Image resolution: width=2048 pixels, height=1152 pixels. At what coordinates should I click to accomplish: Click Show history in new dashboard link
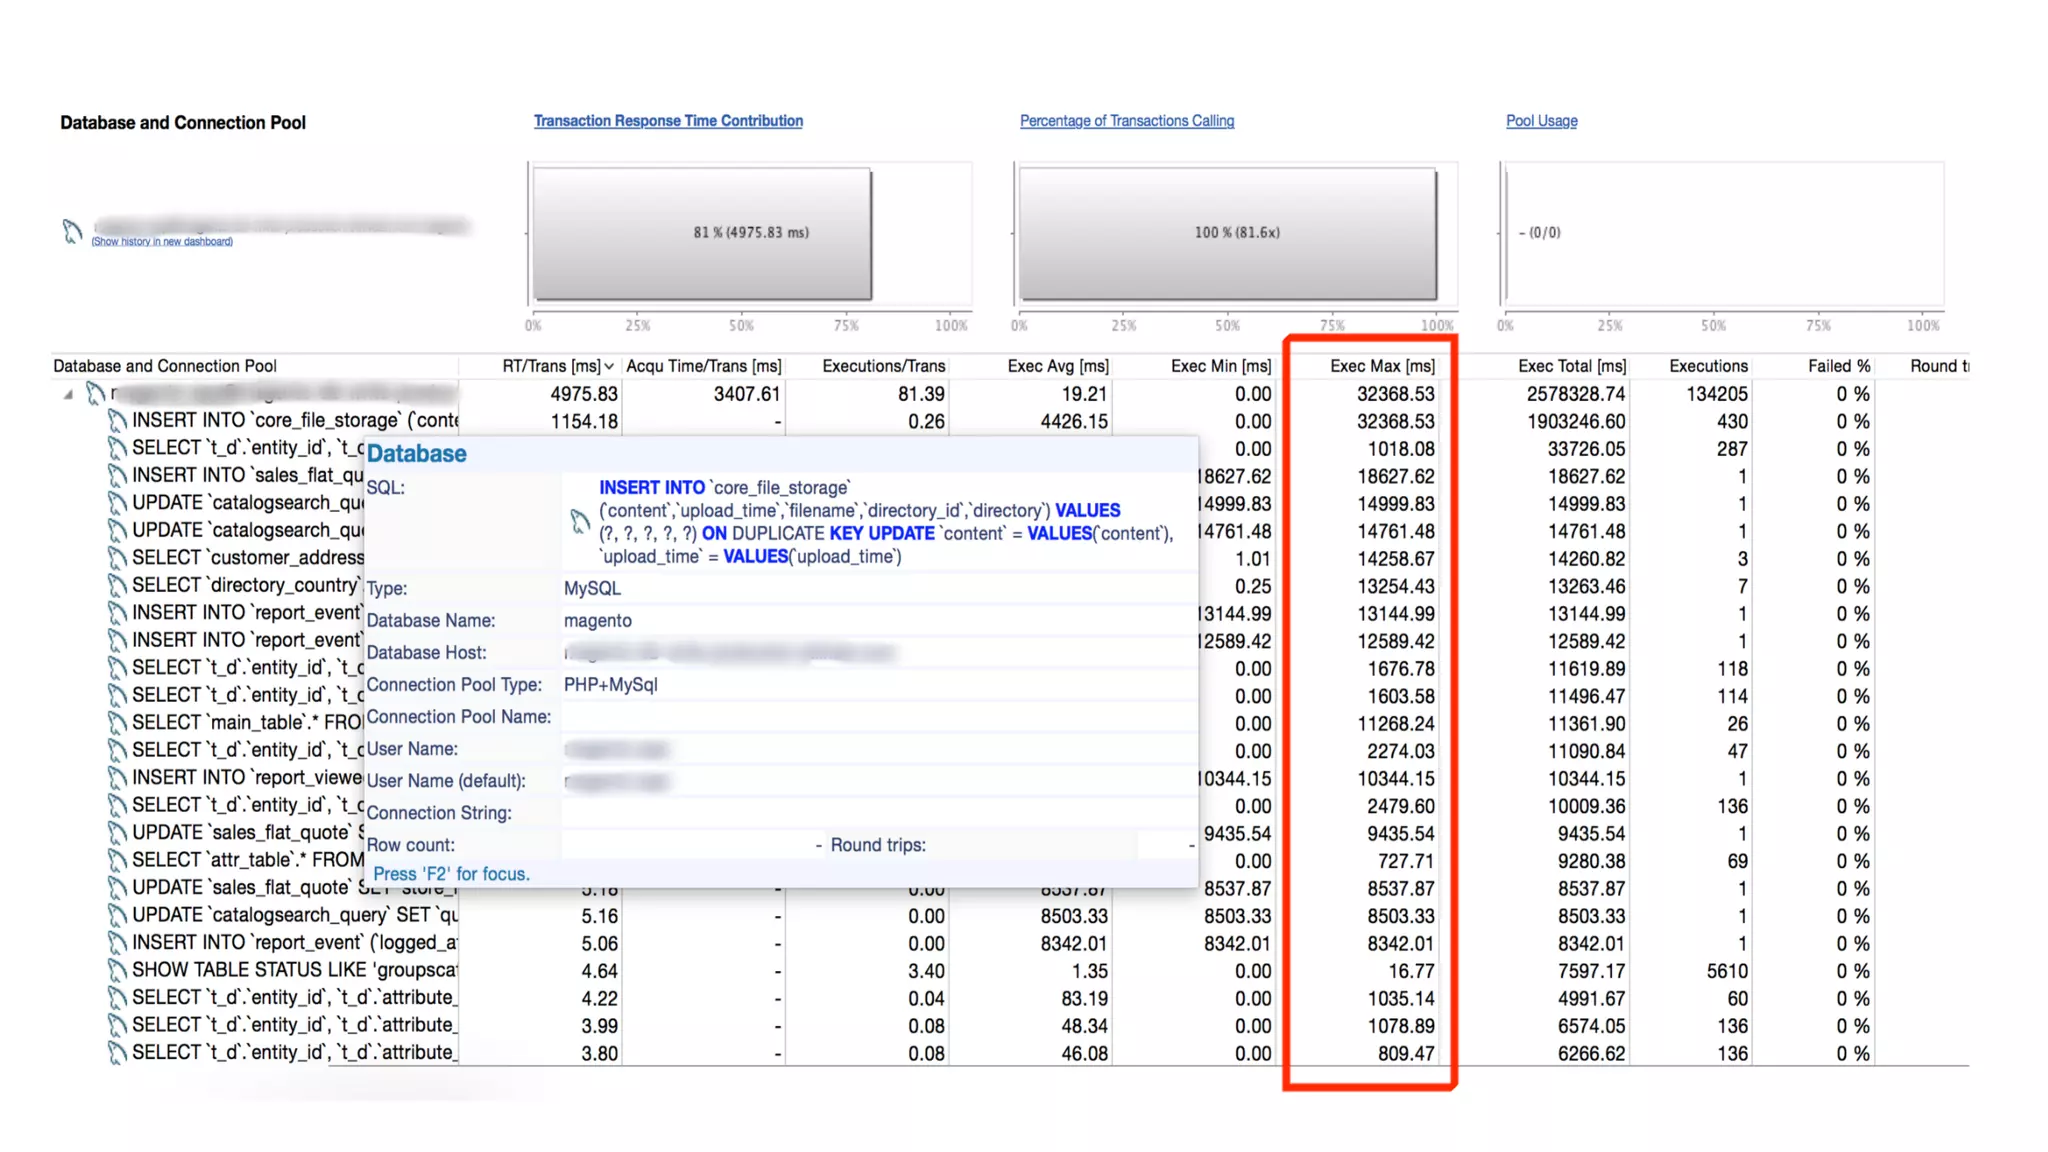(162, 242)
